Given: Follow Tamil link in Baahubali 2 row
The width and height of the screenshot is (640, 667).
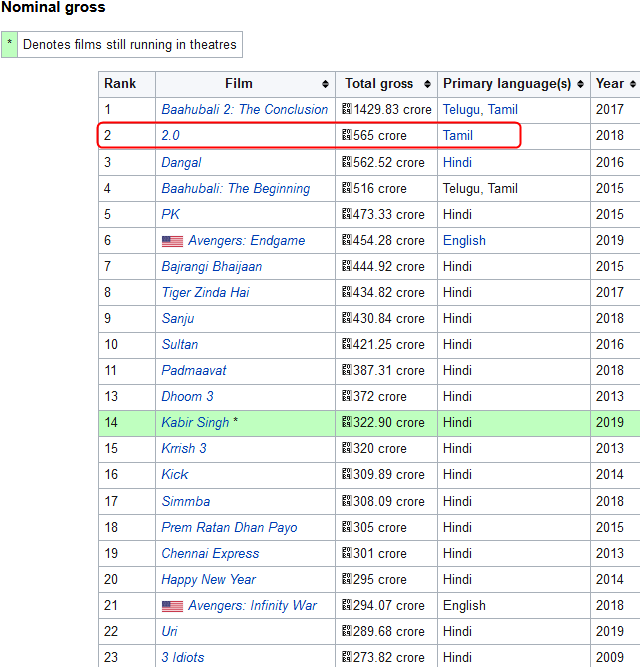Looking at the screenshot, I should coord(503,110).
